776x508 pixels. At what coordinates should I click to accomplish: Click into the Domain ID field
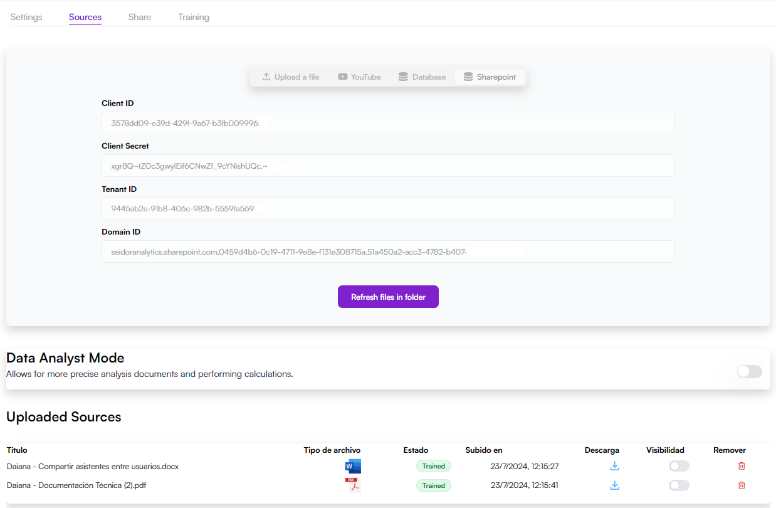click(x=387, y=252)
